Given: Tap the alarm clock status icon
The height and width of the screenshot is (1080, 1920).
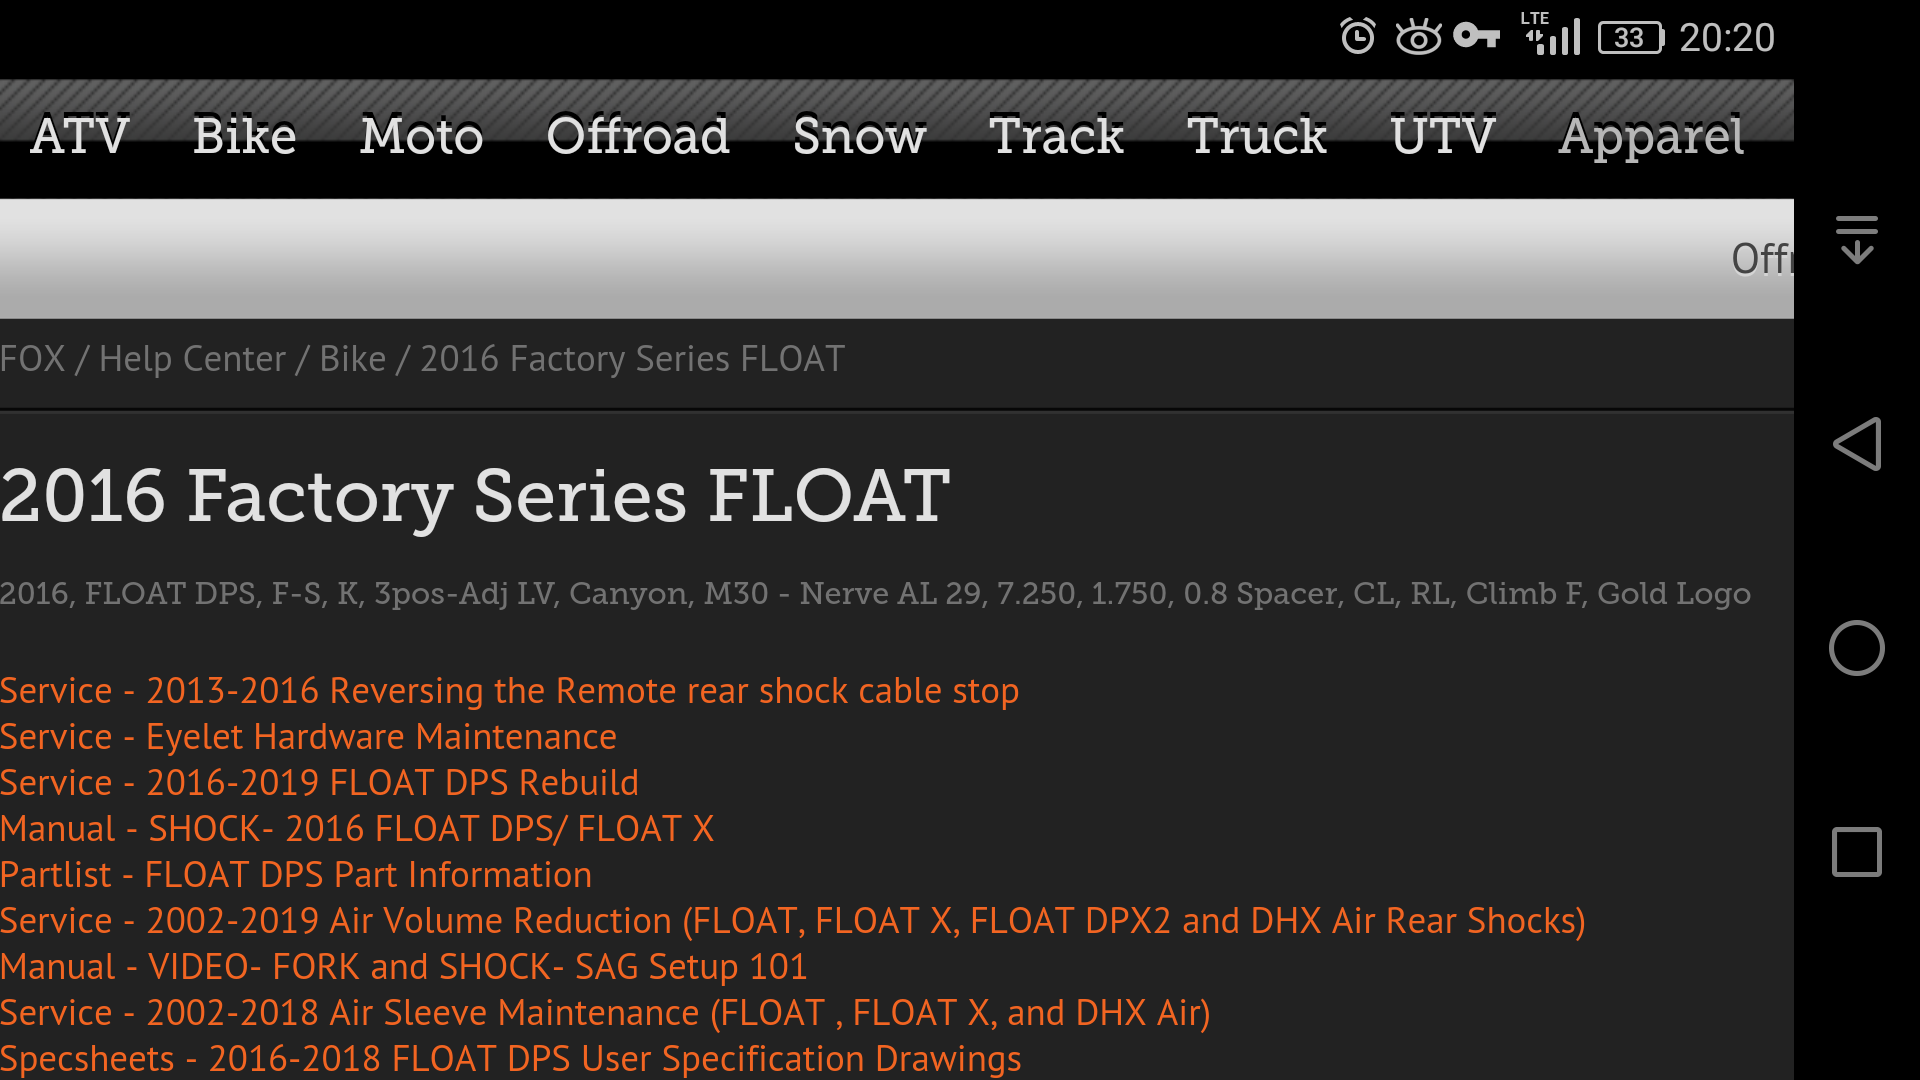Looking at the screenshot, I should coord(1358,37).
